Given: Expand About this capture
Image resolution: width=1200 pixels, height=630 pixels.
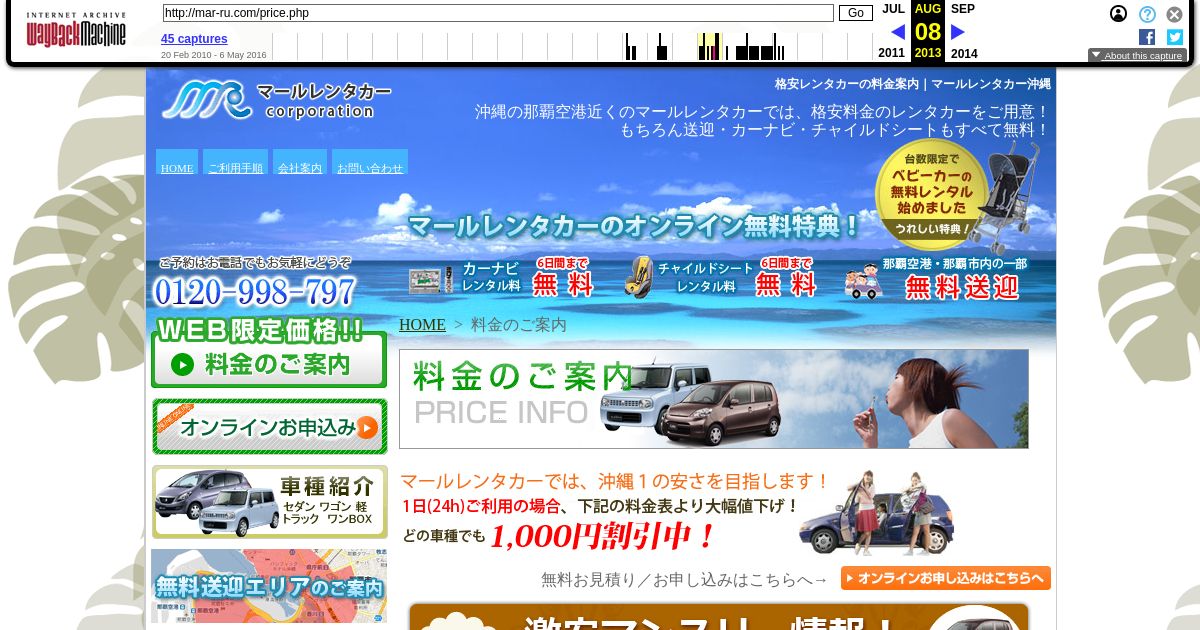Looking at the screenshot, I should [1137, 56].
